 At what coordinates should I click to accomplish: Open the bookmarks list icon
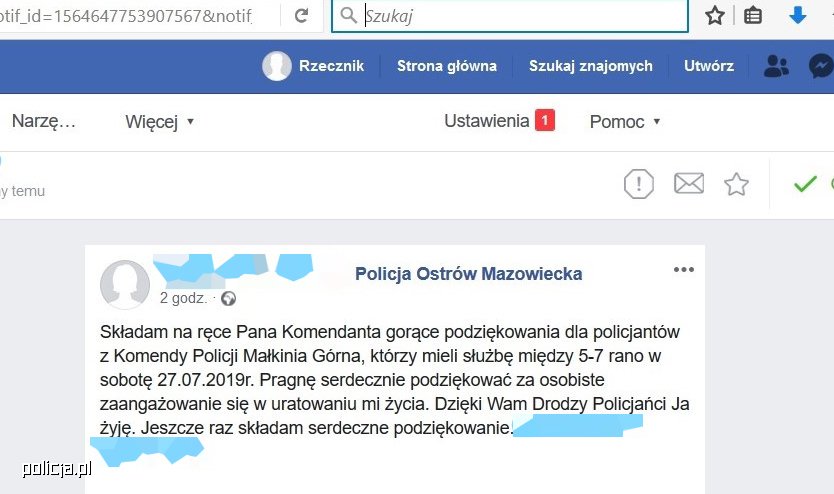[x=753, y=15]
